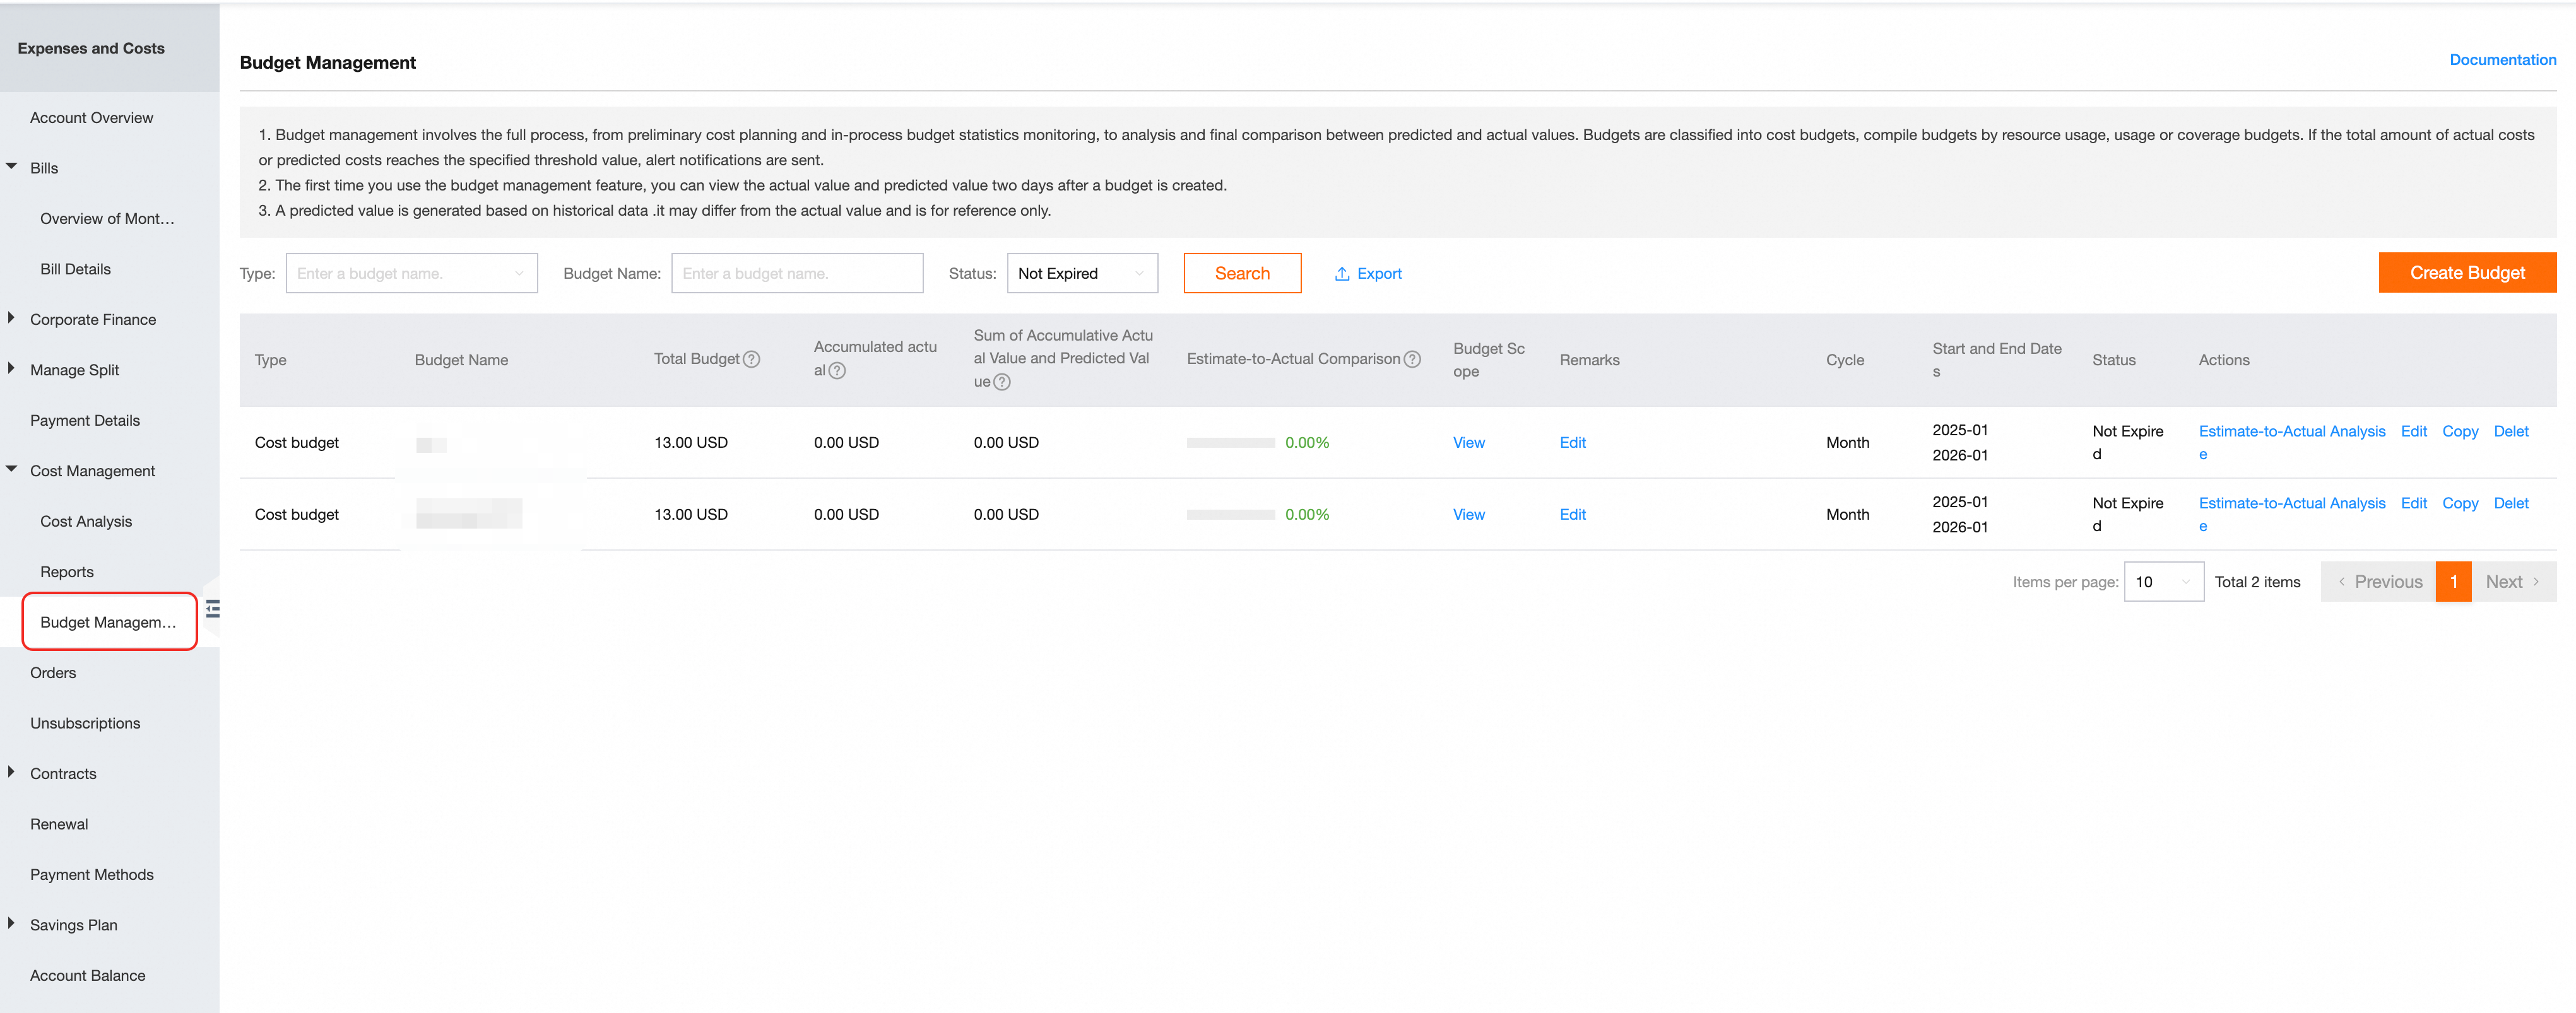Open the Documentation link
Viewport: 2576px width, 1013px height.
click(2502, 60)
